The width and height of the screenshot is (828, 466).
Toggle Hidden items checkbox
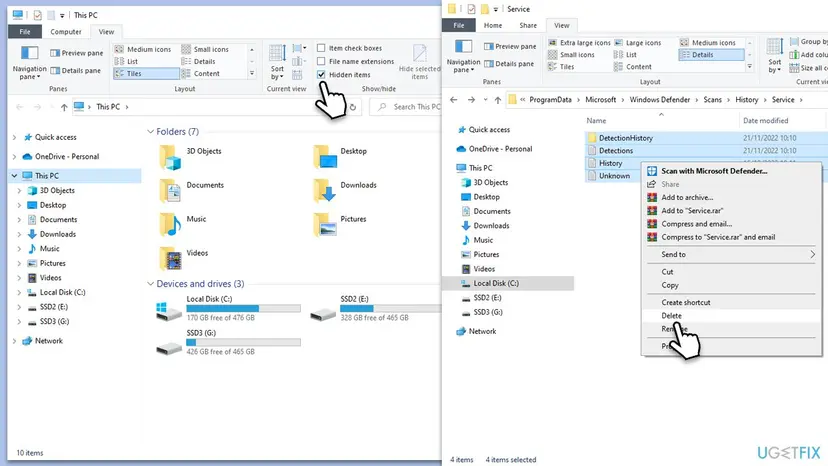coord(321,74)
